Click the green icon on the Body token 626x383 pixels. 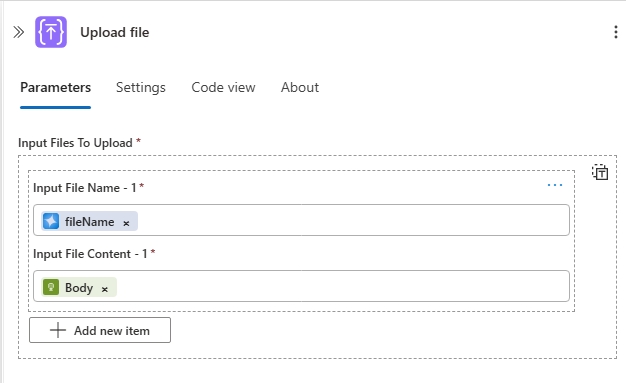point(51,287)
